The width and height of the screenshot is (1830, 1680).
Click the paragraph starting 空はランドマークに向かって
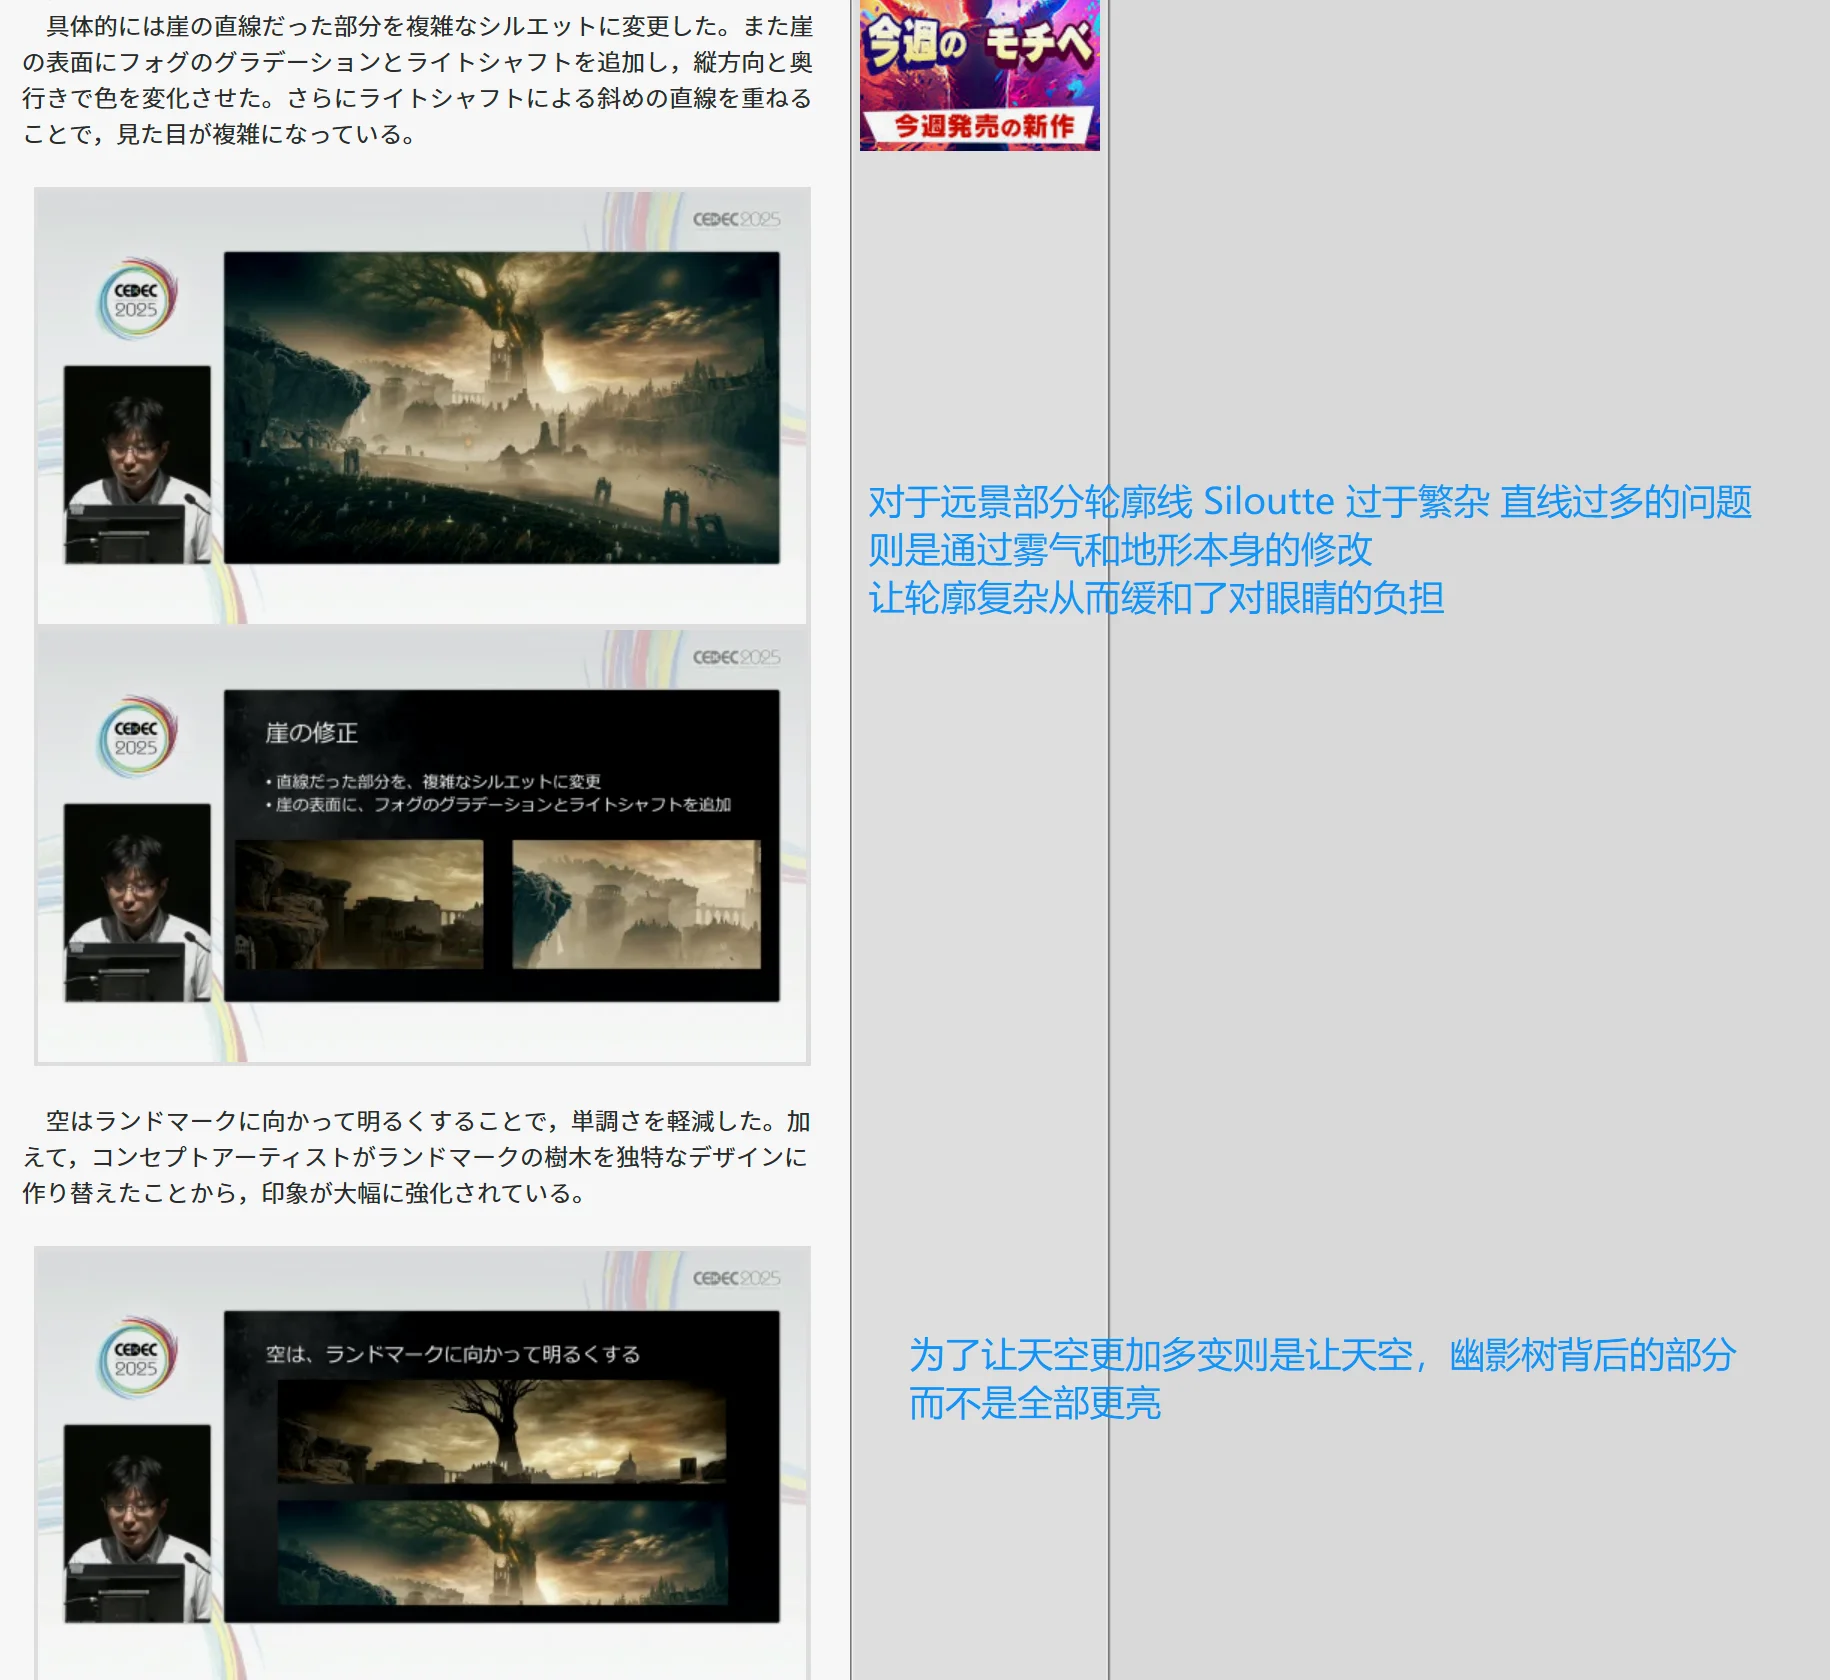pos(417,1157)
